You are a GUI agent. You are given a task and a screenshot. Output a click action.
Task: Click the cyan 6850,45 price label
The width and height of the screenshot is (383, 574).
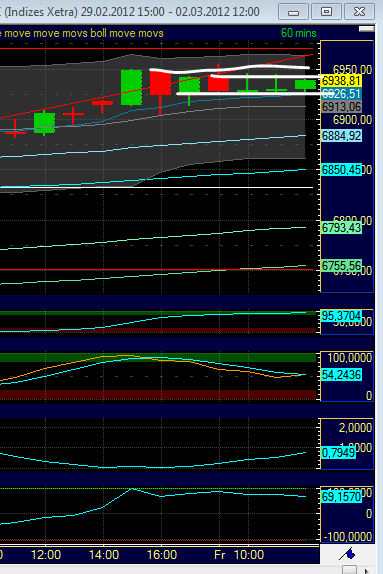coord(341,170)
